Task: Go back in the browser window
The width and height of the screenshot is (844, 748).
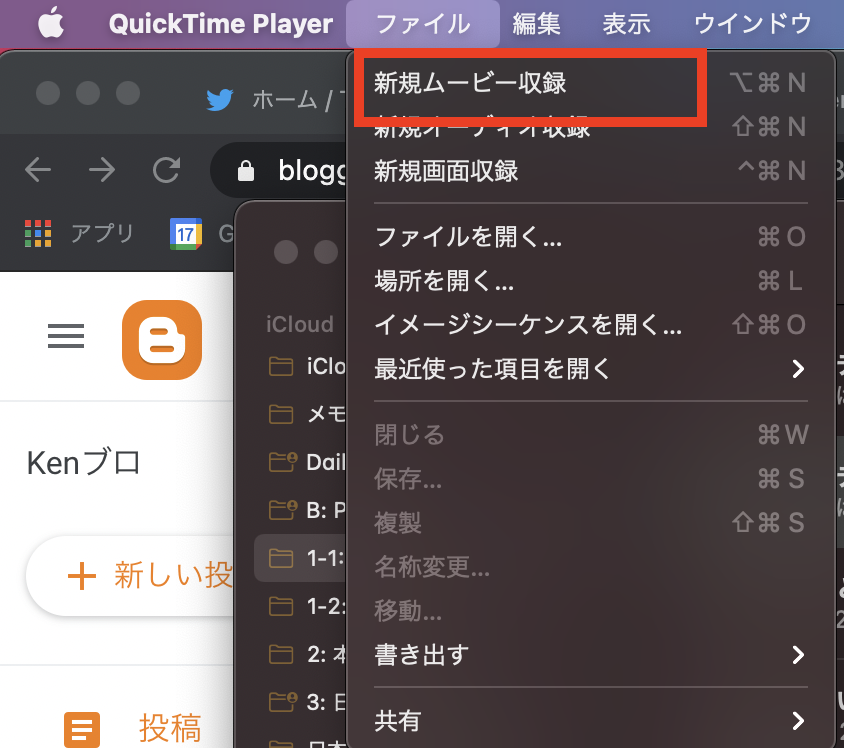Action: (38, 170)
